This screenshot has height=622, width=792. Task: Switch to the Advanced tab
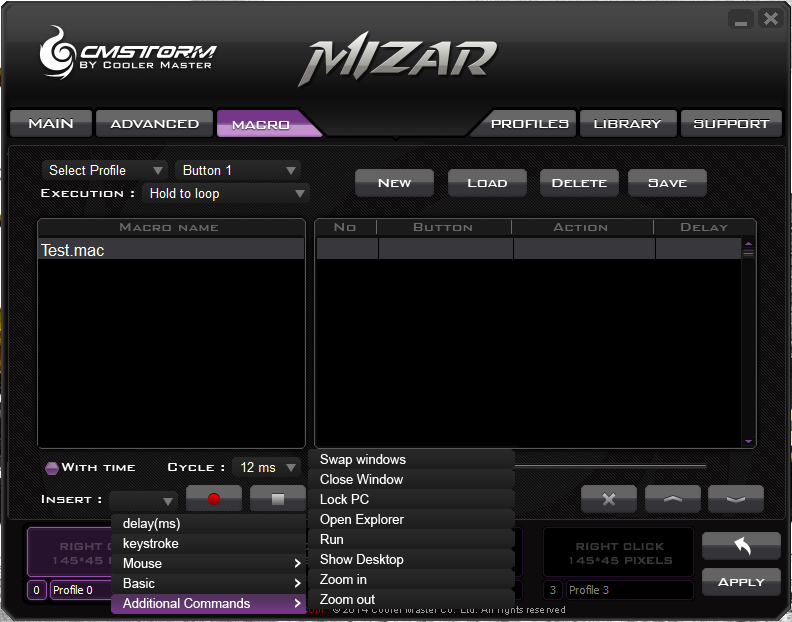(154, 124)
